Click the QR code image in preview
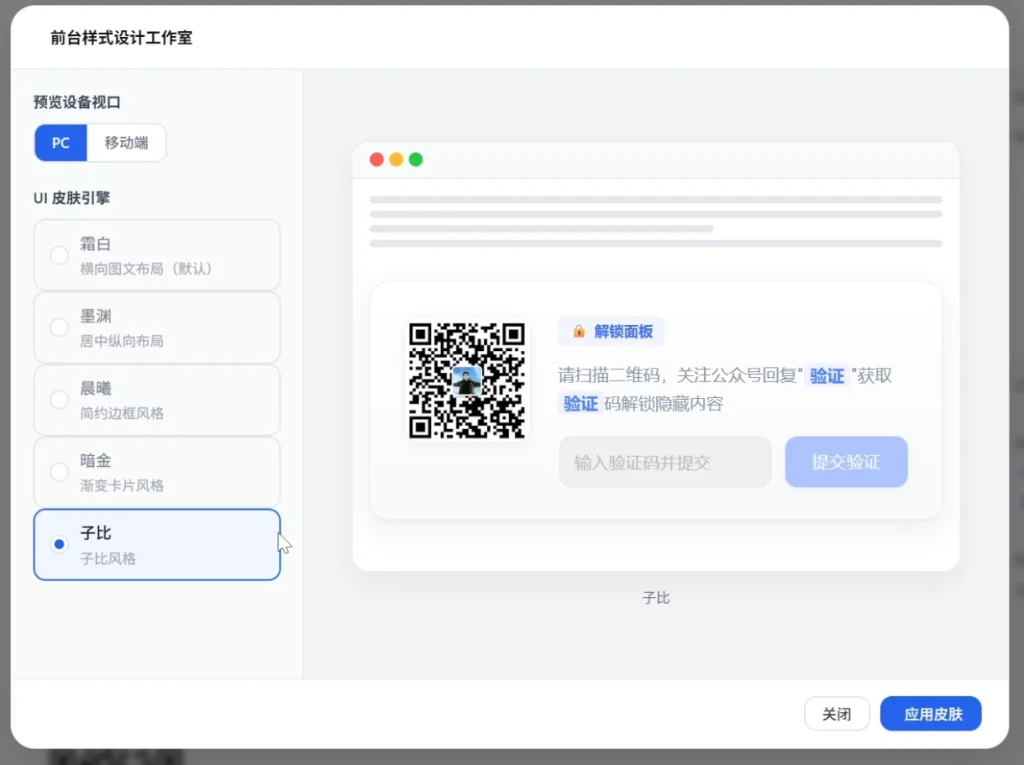This screenshot has width=1024, height=765. point(466,380)
